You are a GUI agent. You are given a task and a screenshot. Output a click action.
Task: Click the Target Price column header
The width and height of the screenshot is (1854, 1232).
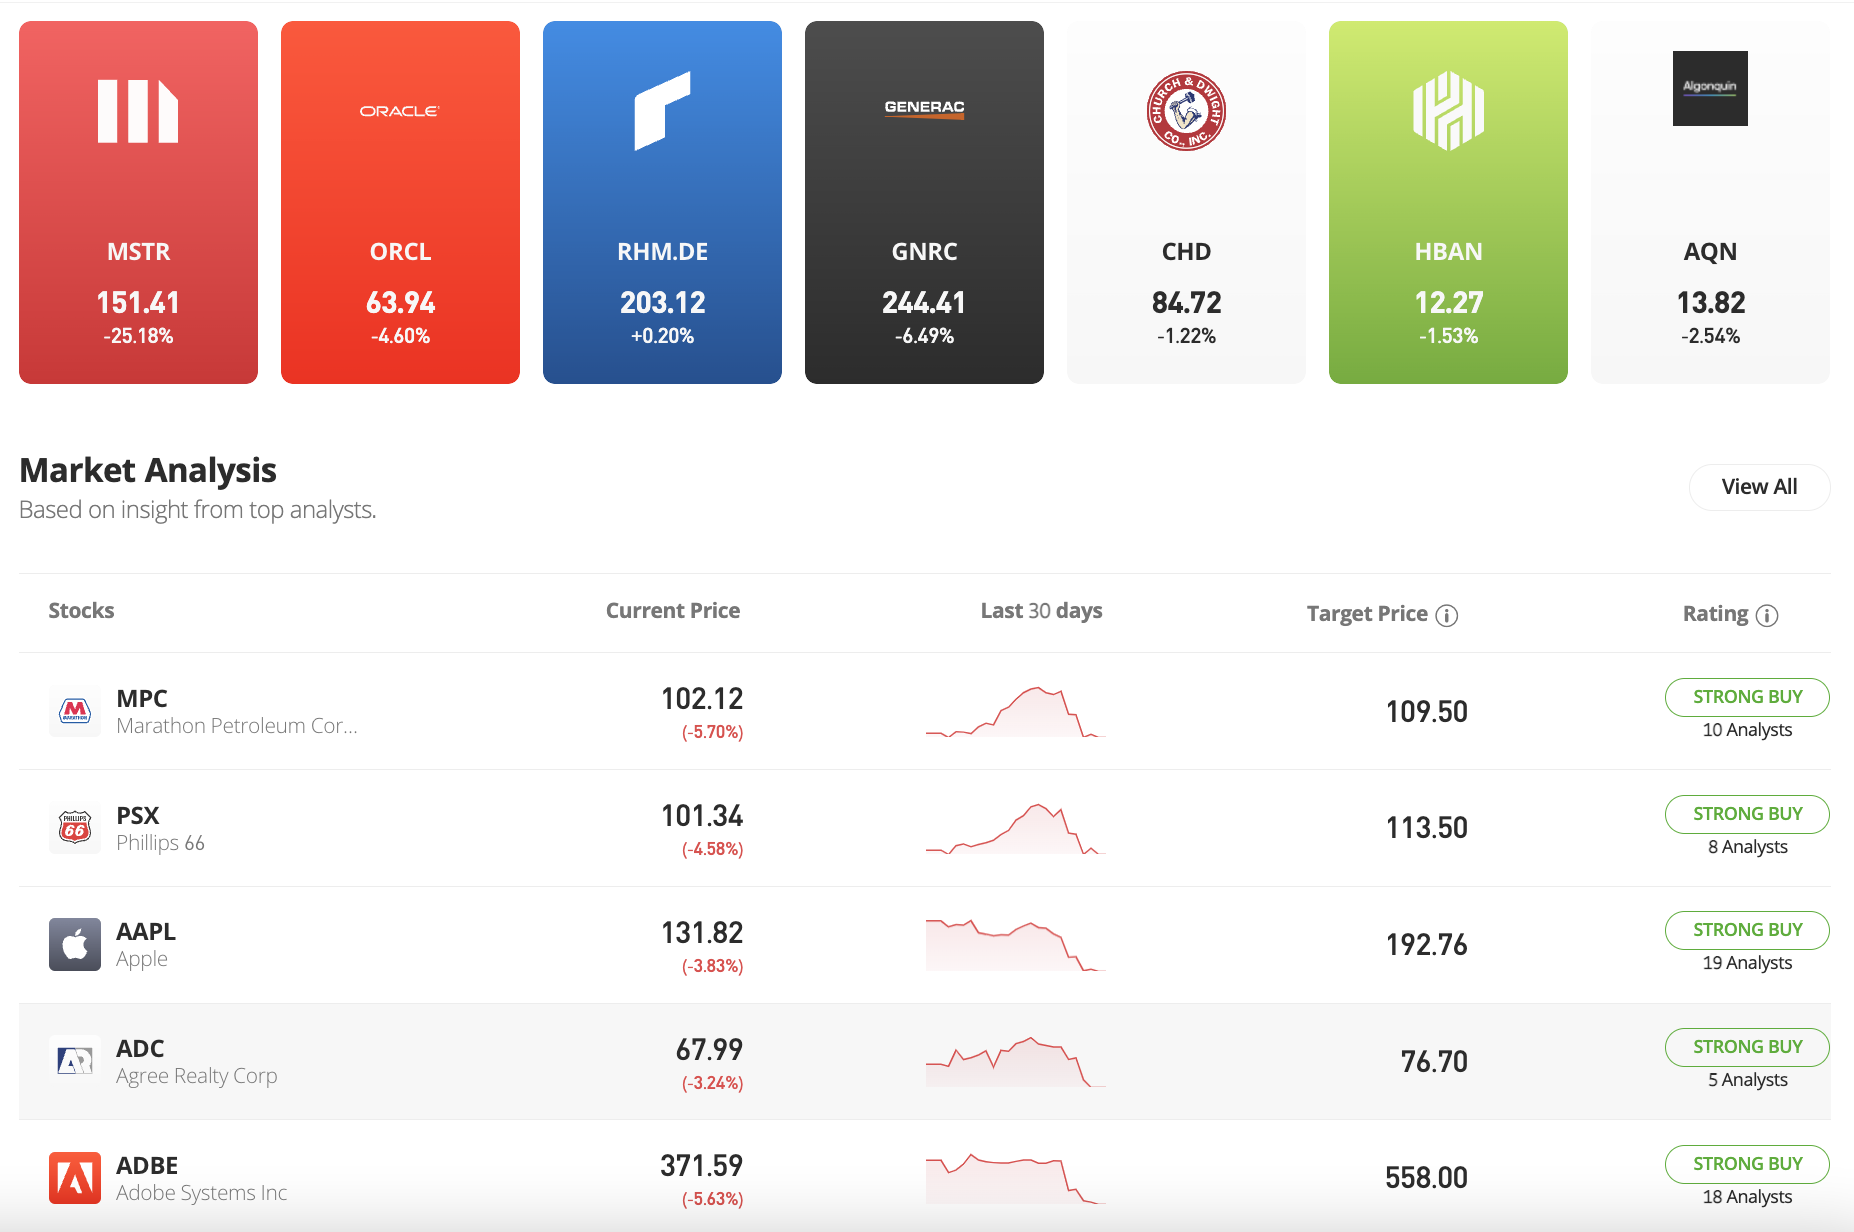pyautogui.click(x=1367, y=614)
